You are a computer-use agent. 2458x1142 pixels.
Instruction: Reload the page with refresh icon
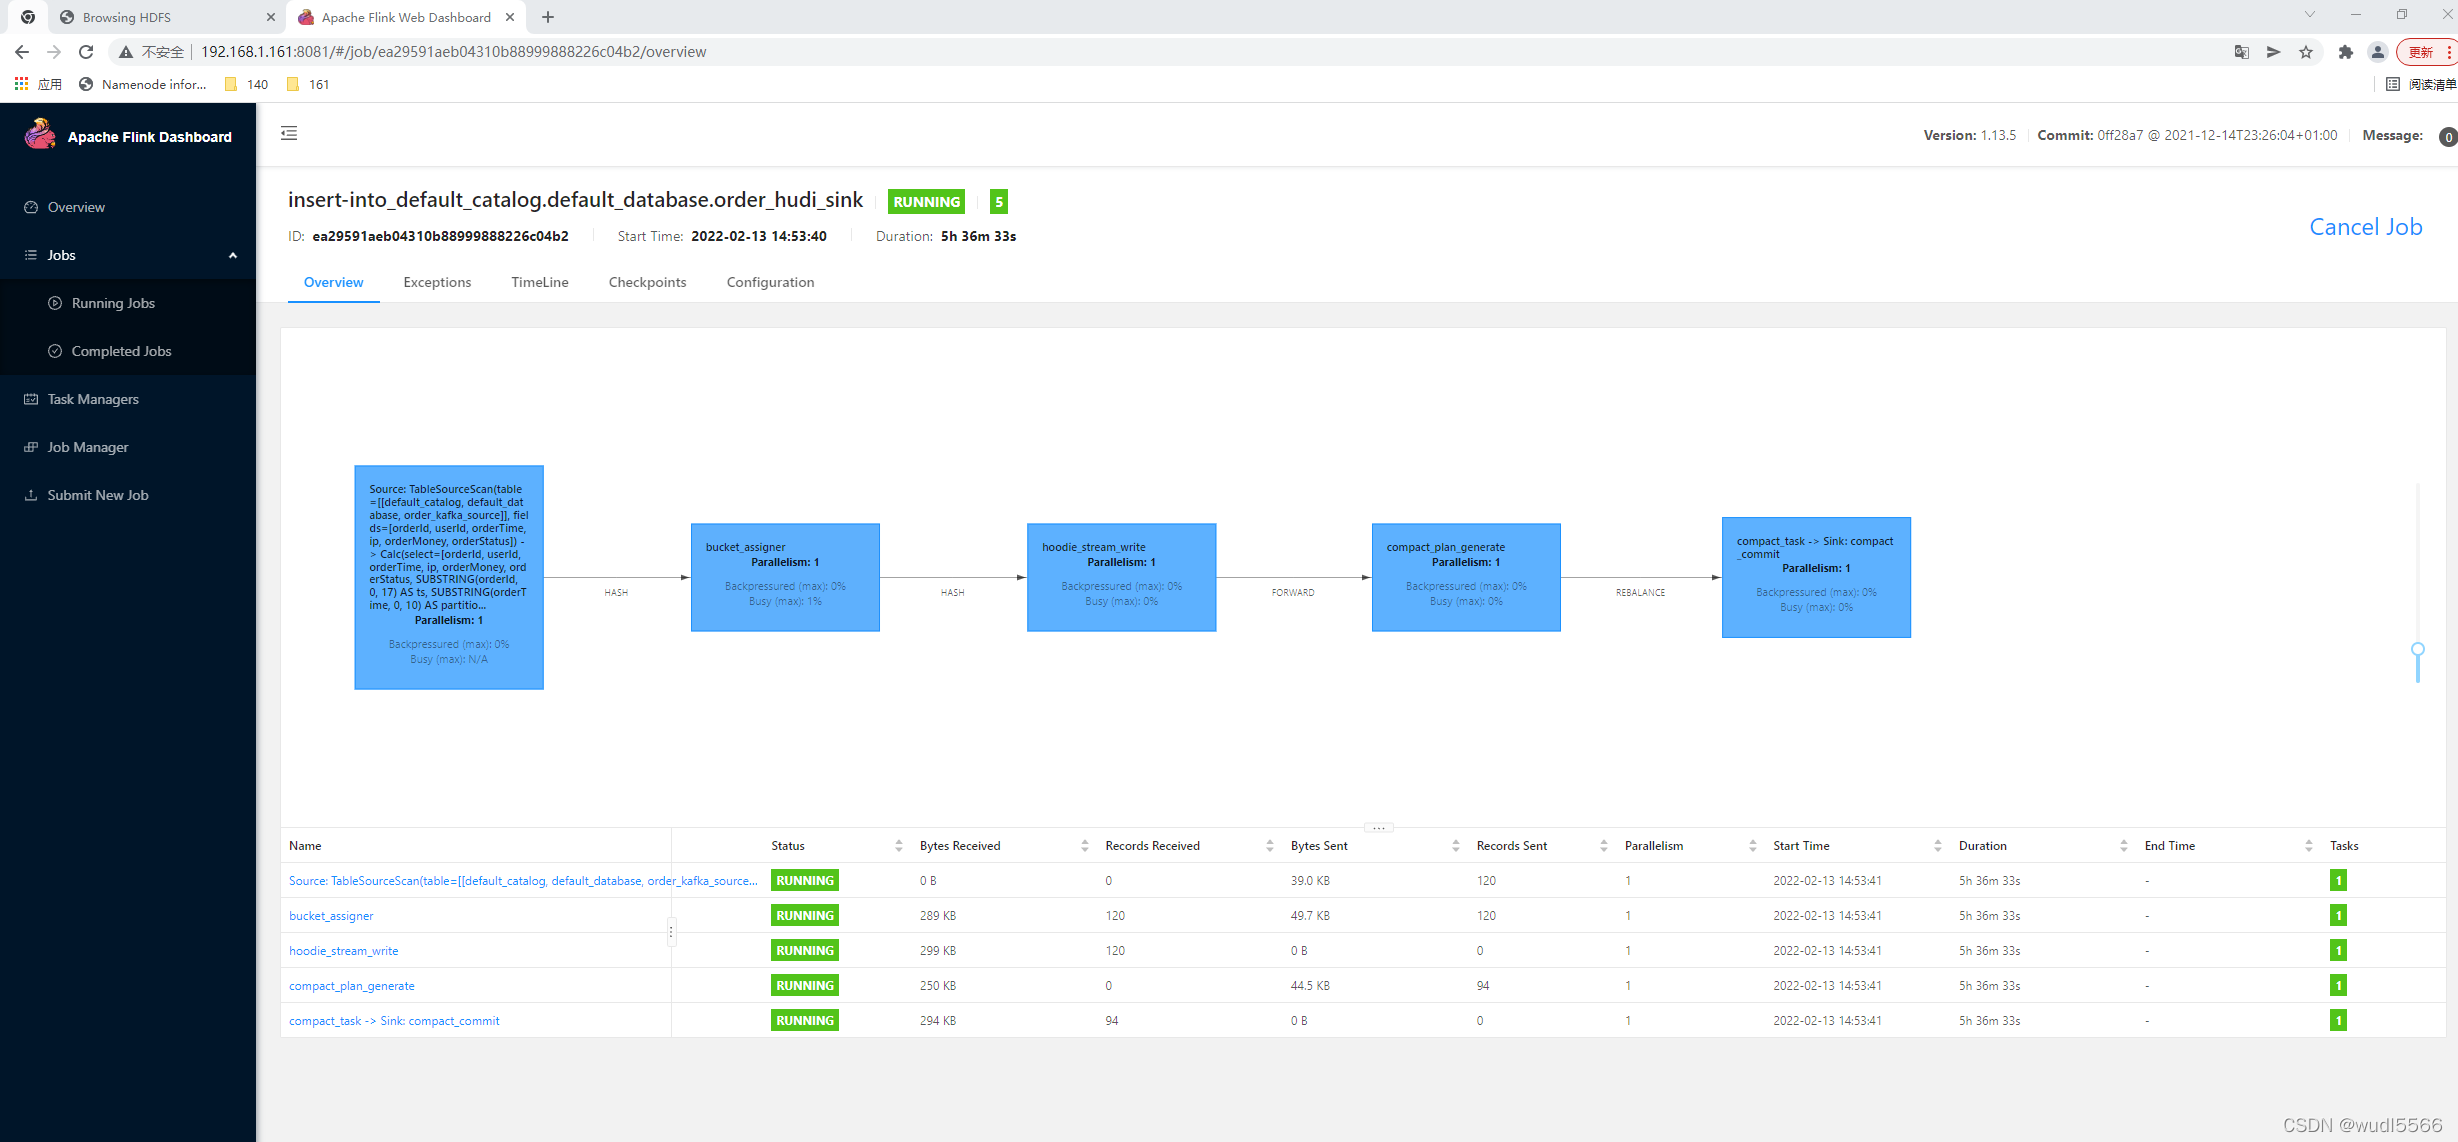point(86,52)
